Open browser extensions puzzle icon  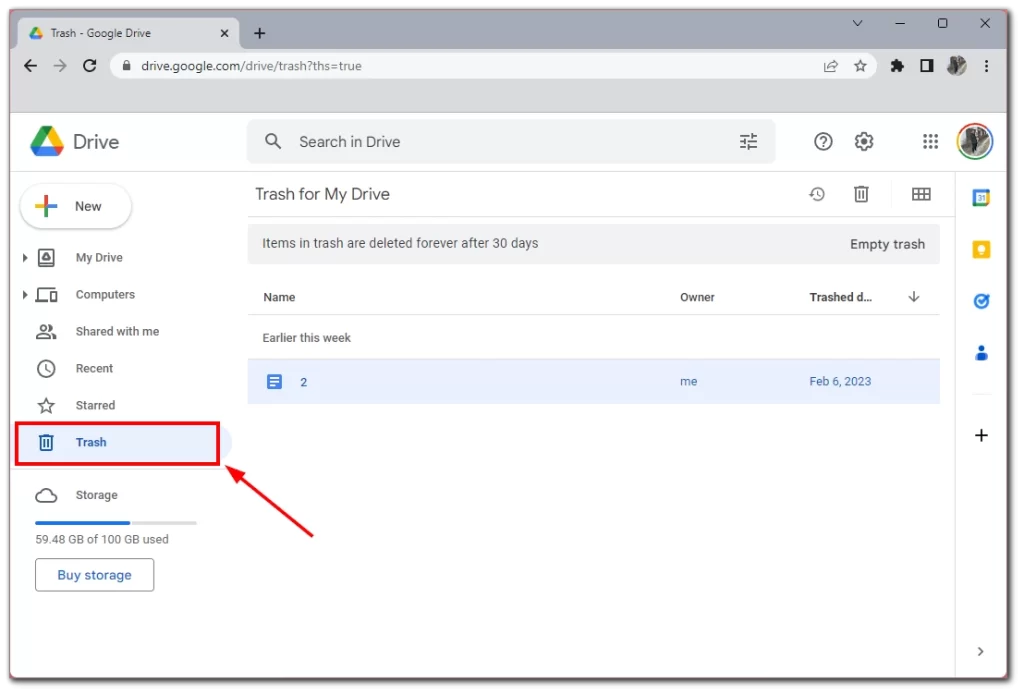tap(897, 65)
